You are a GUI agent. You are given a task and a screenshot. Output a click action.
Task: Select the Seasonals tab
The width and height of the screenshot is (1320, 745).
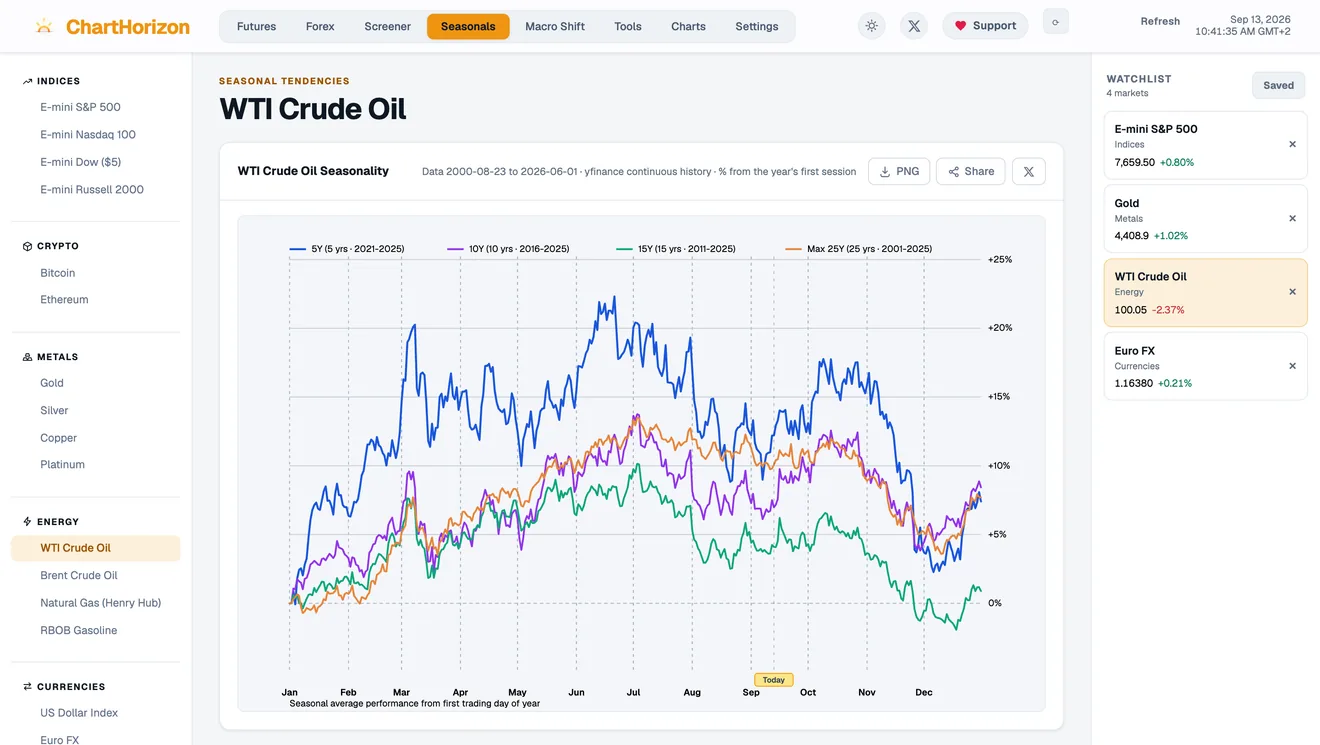[468, 26]
